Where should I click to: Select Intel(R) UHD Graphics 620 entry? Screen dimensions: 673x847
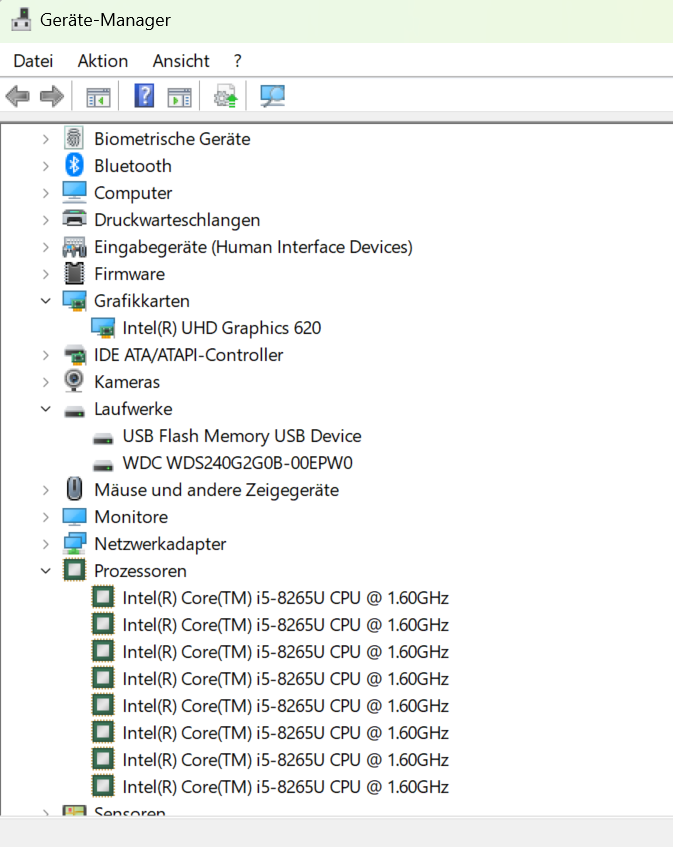pos(221,328)
